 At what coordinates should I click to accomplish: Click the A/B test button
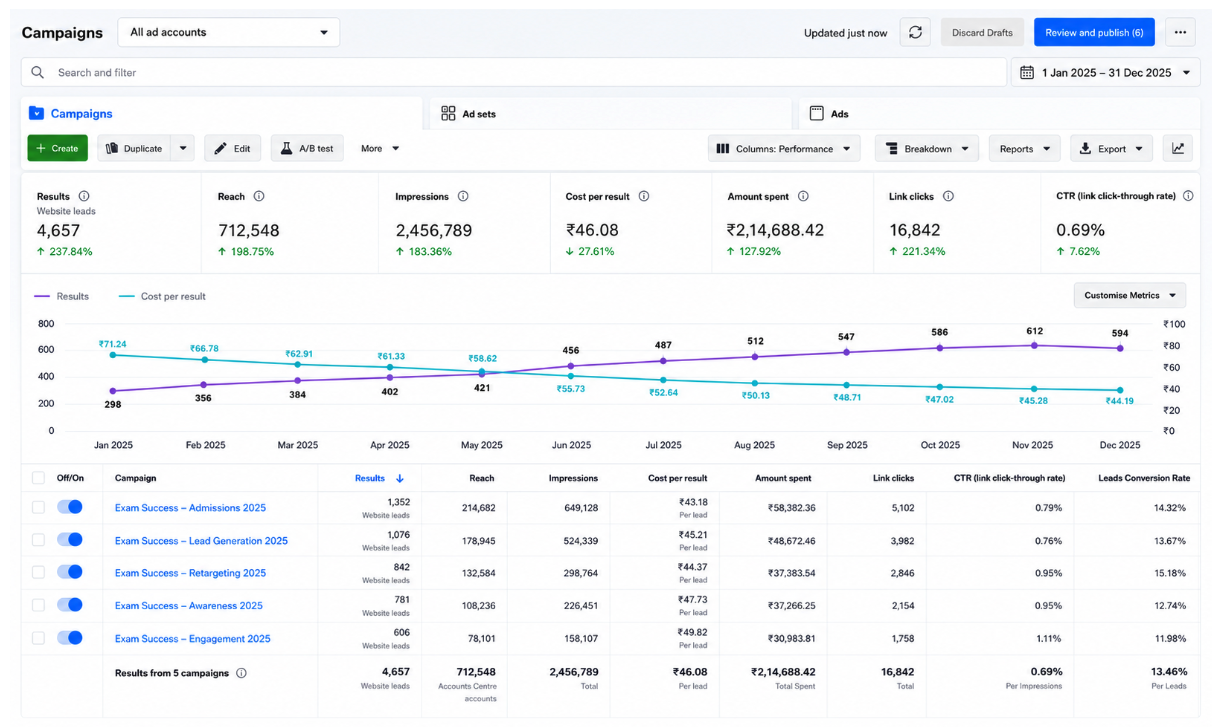click(x=307, y=148)
